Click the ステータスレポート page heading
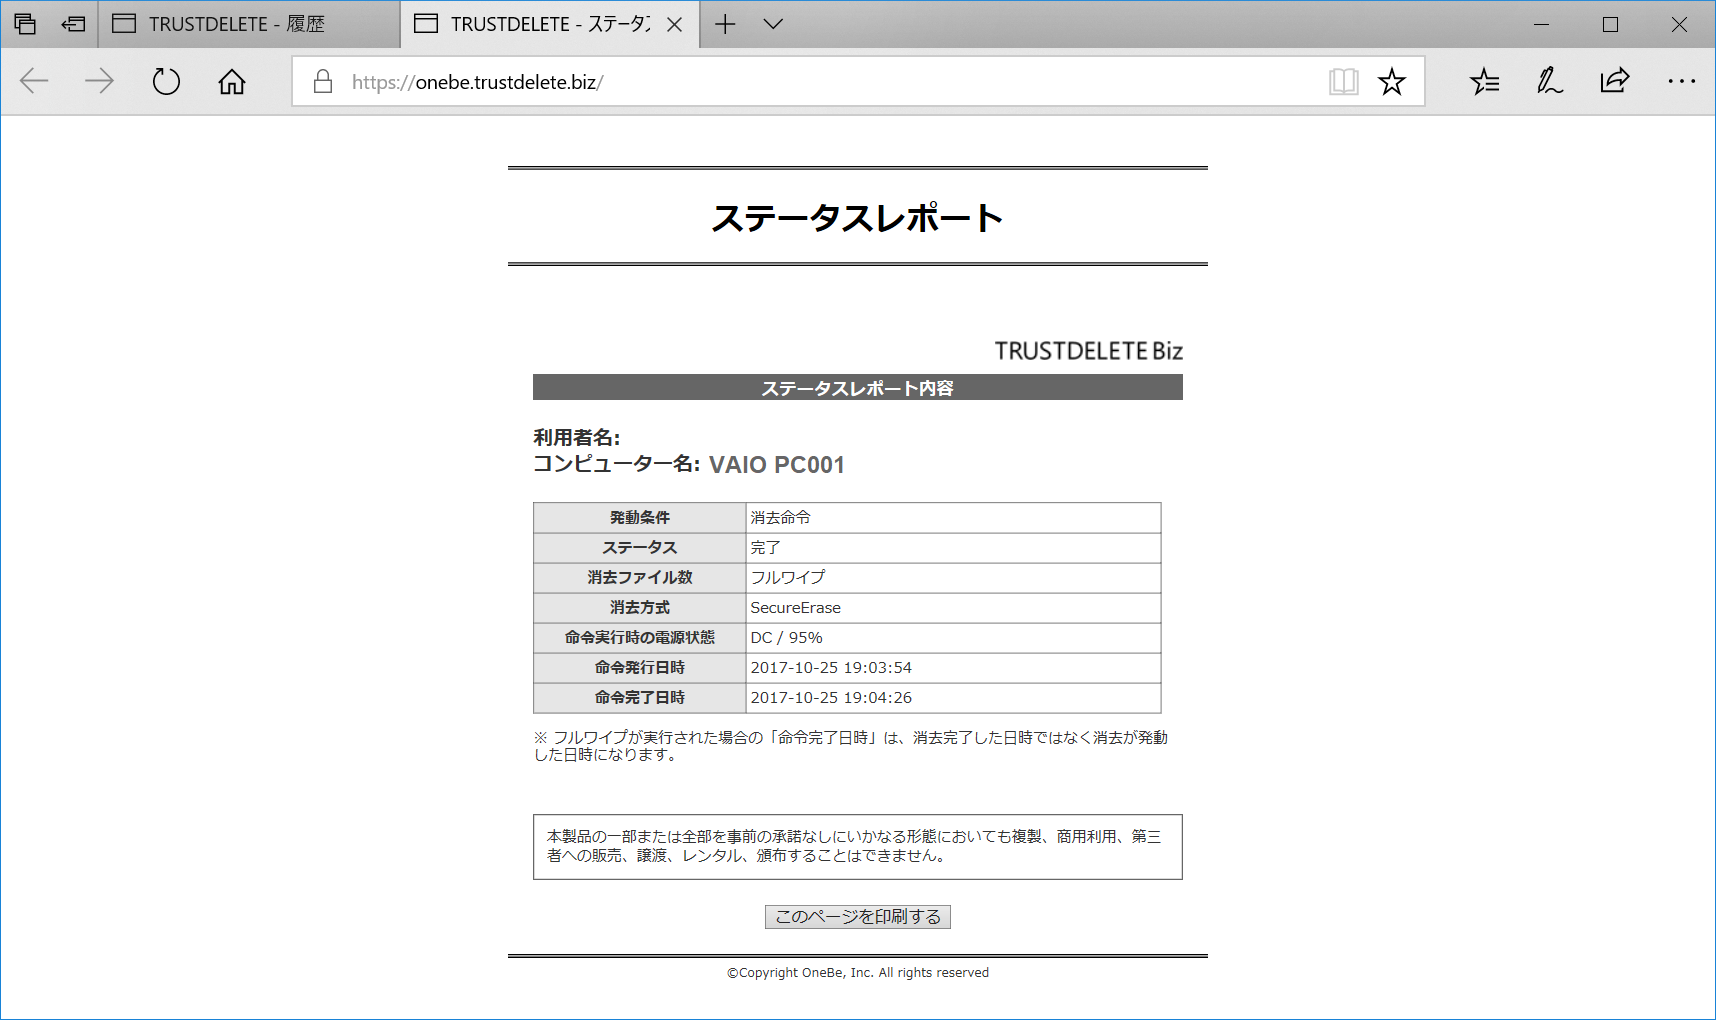Image resolution: width=1716 pixels, height=1020 pixels. [858, 218]
